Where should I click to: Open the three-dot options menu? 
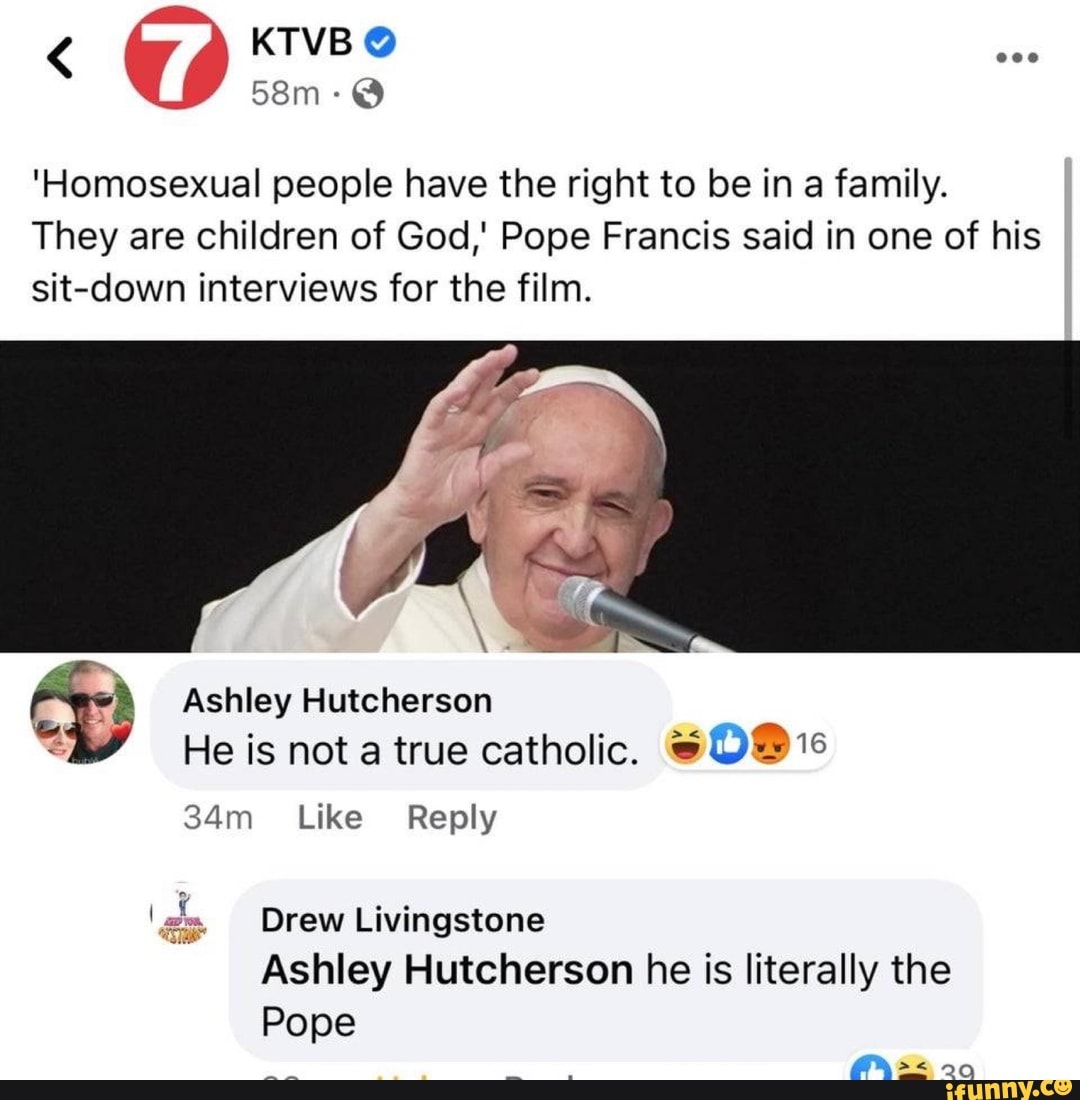click(x=1016, y=57)
